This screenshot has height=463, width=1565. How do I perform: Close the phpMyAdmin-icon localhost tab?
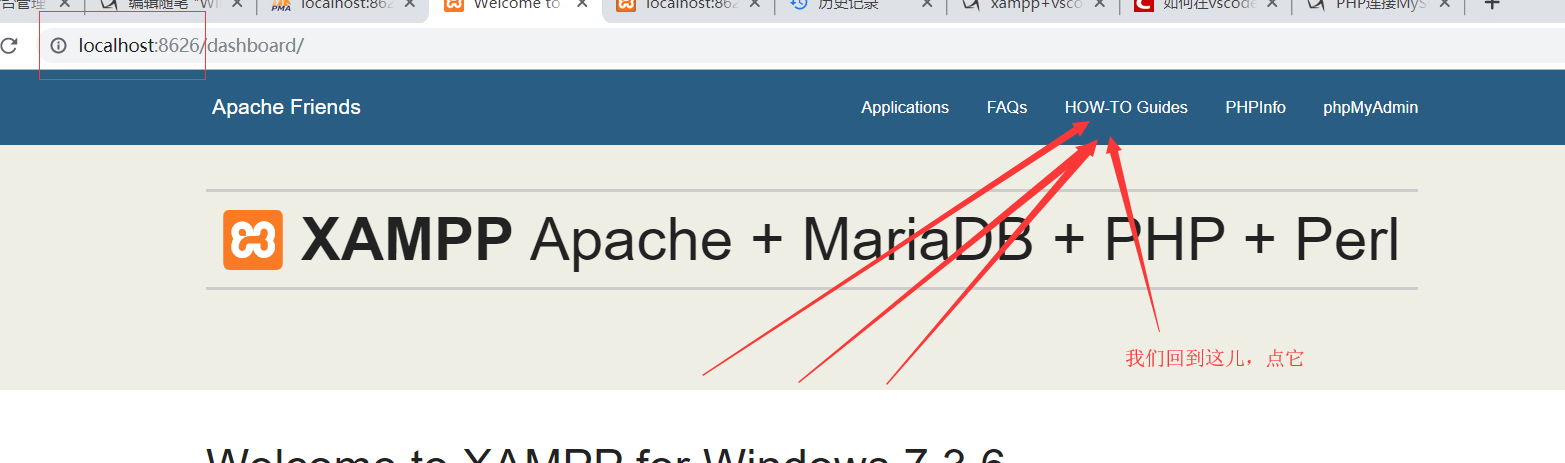(408, 4)
